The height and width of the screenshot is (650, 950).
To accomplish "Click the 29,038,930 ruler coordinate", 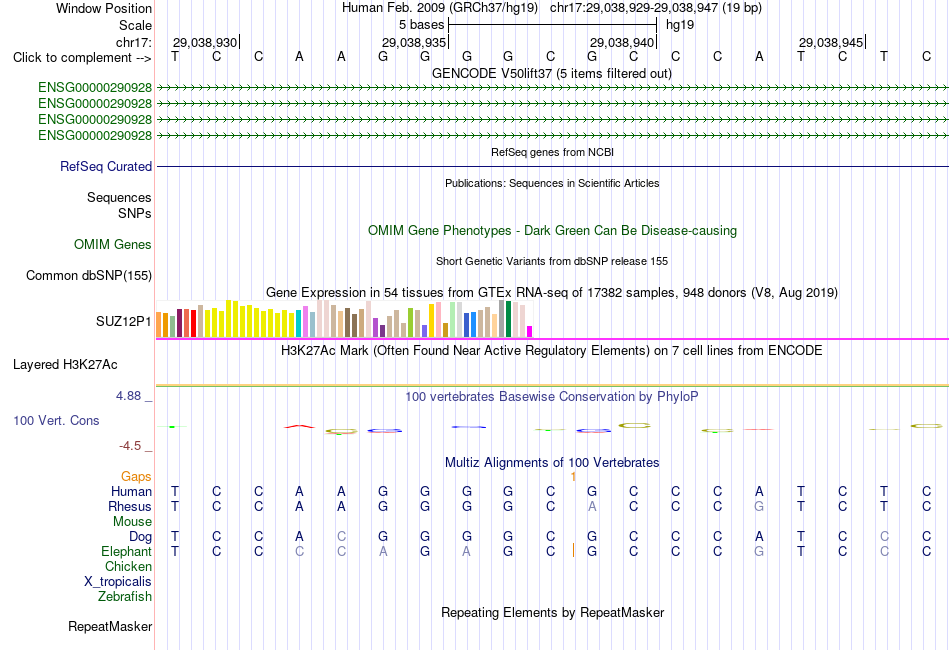I will click(x=205, y=42).
